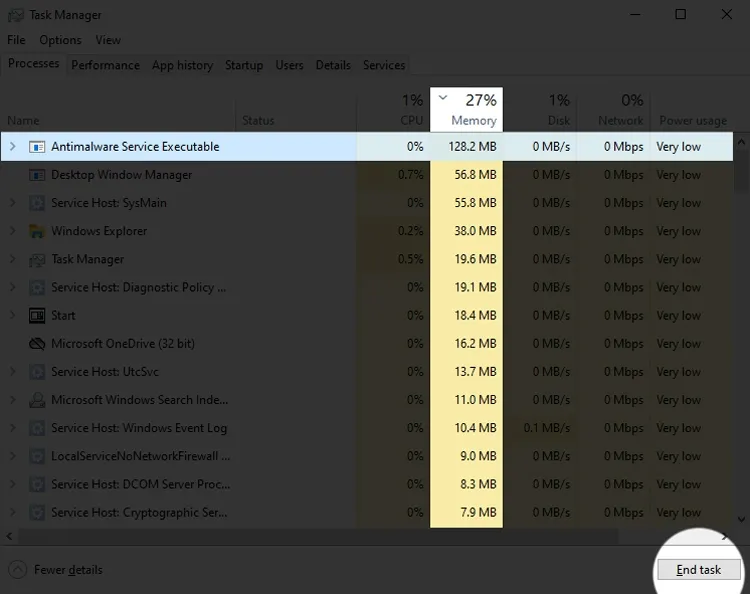Image resolution: width=750 pixels, height=594 pixels.
Task: Click the Windows Explorer folder icon
Action: (x=37, y=231)
